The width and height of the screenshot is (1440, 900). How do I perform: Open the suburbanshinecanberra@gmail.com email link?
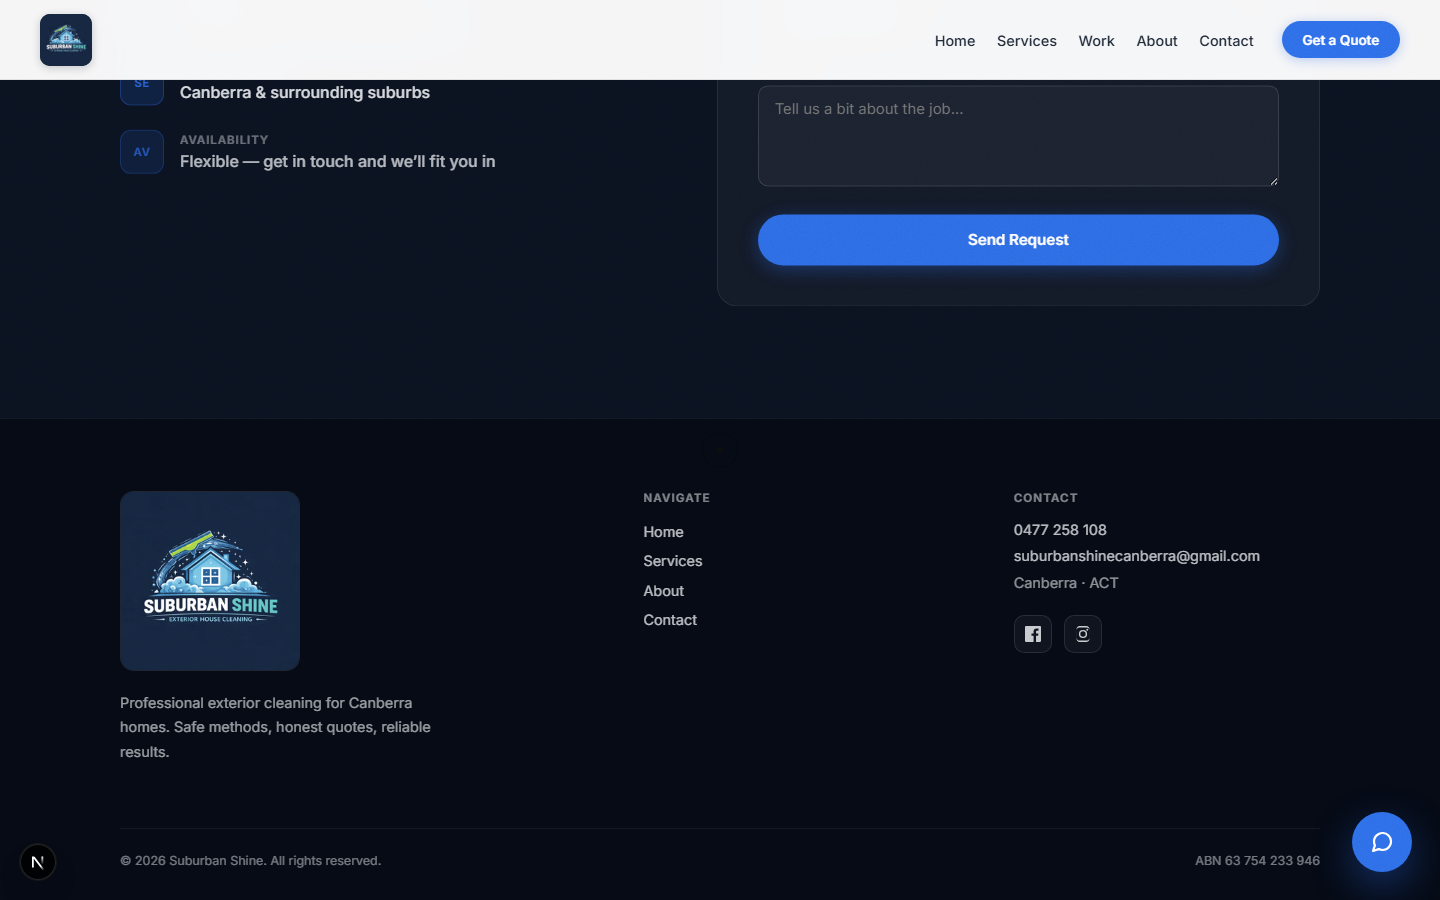pos(1137,556)
